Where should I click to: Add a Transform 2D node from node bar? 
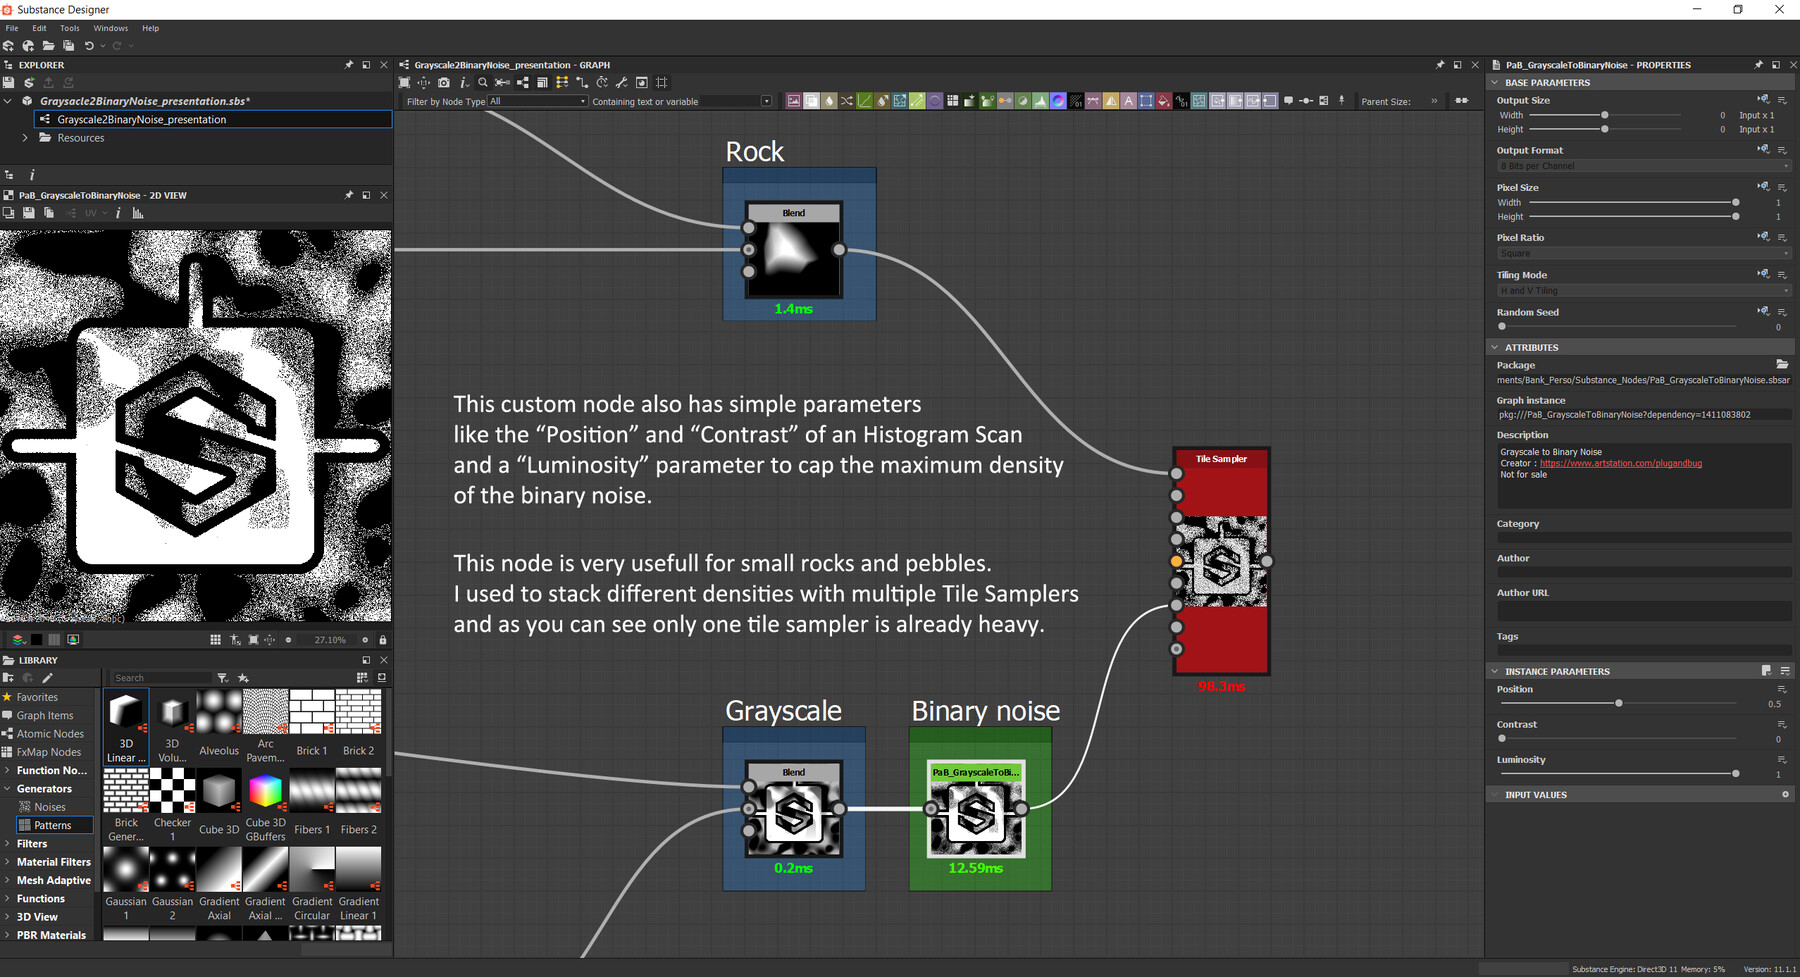tap(1146, 101)
